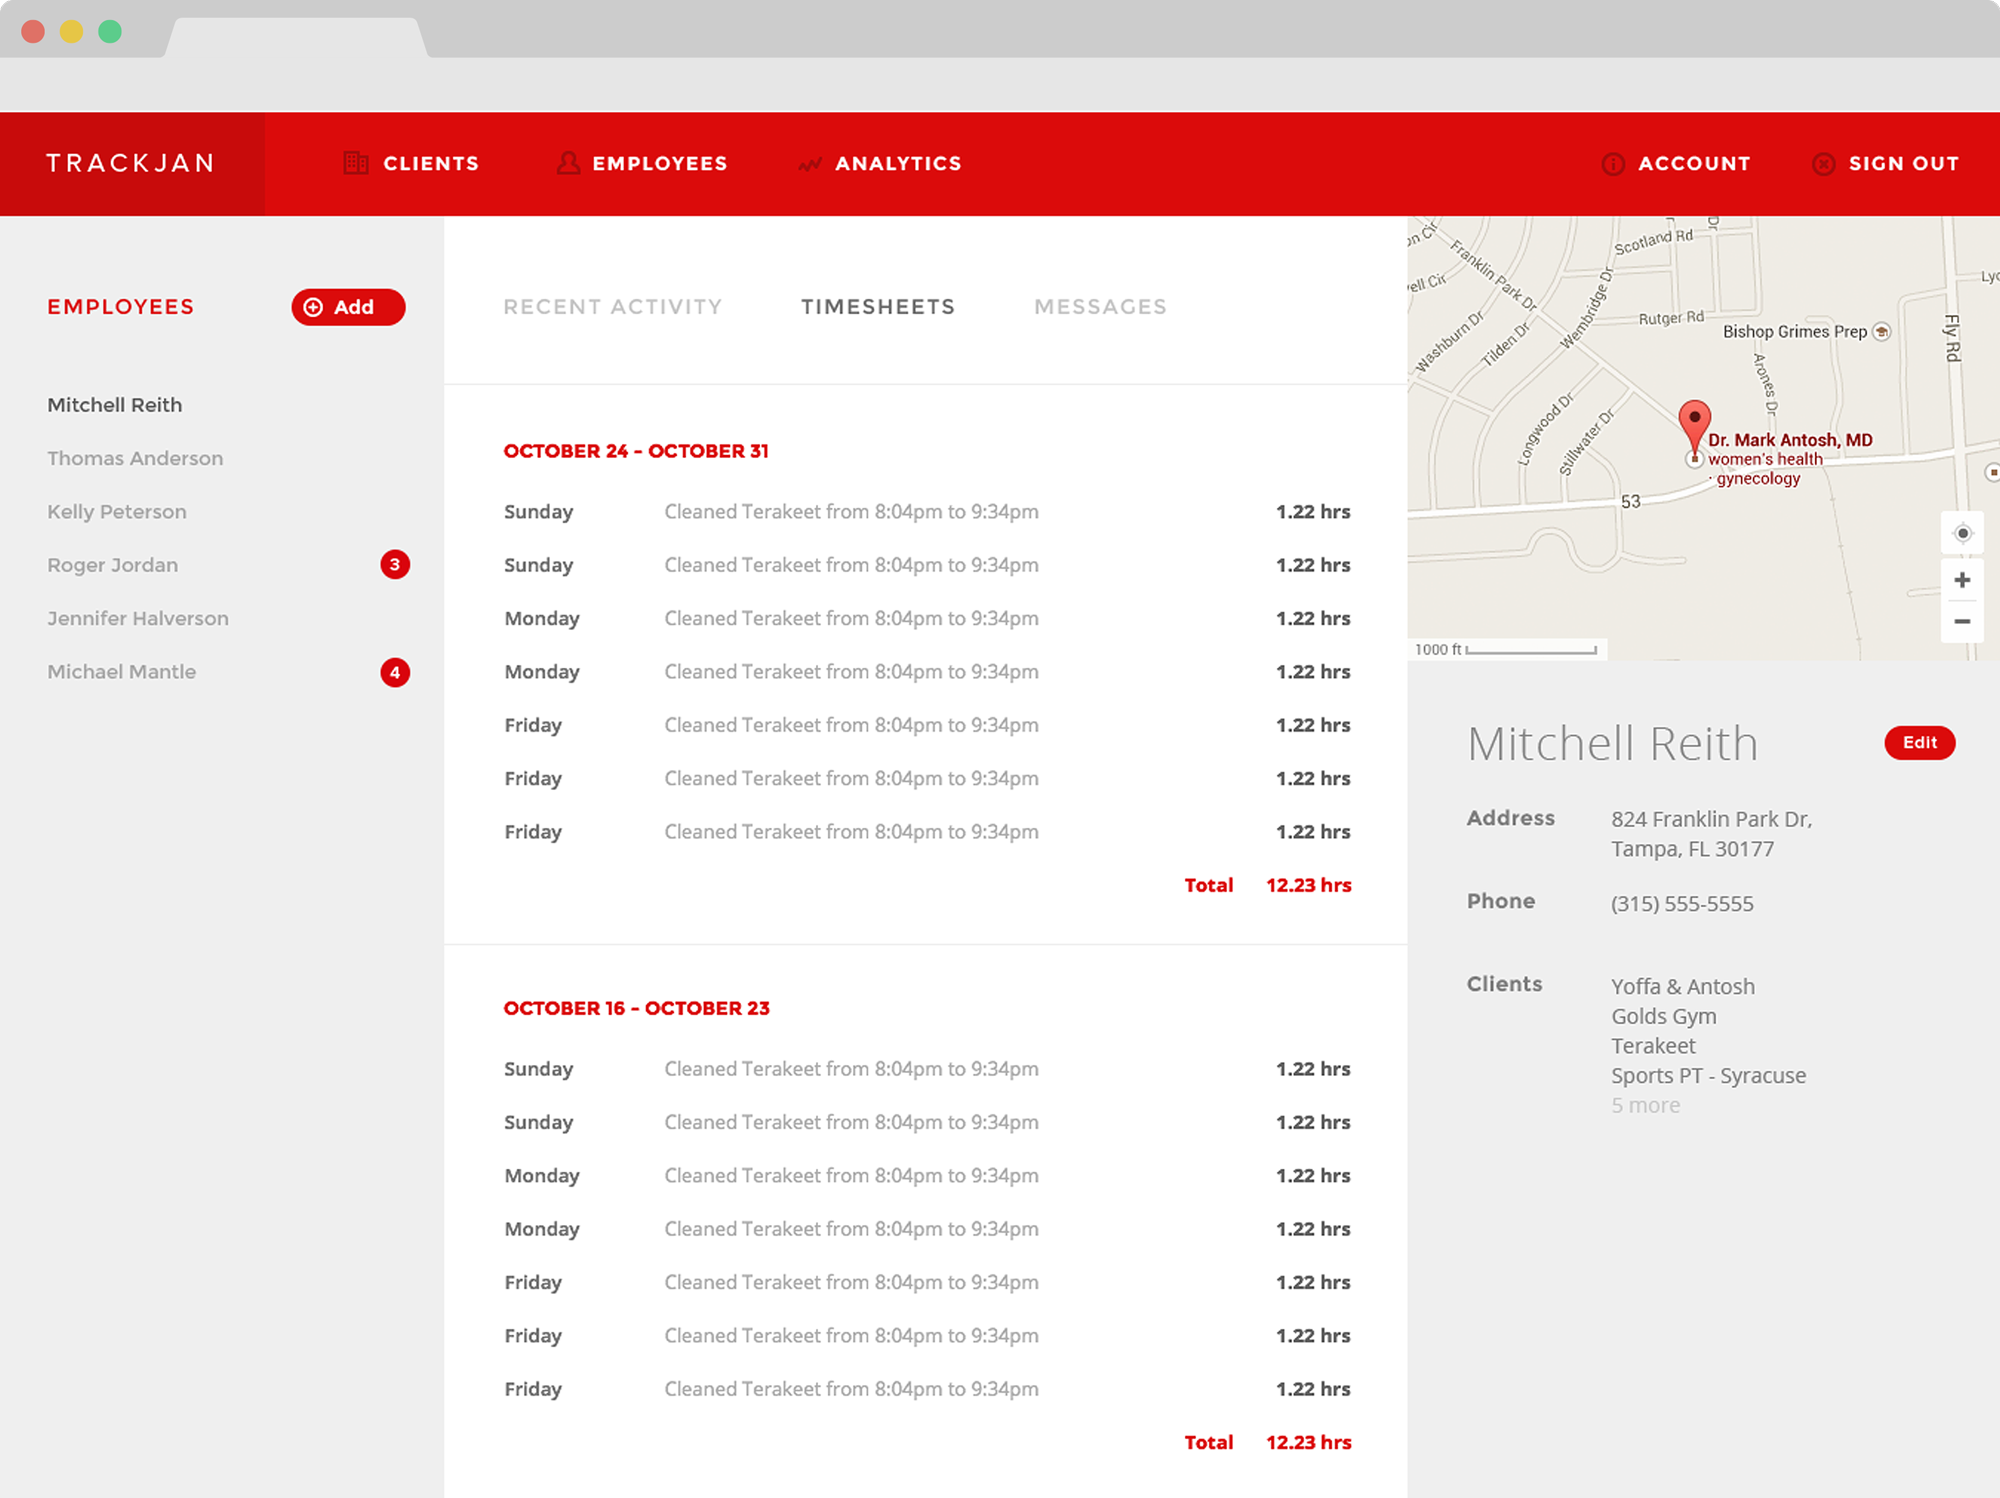Edit Mitchell Reith's profile

click(1919, 743)
